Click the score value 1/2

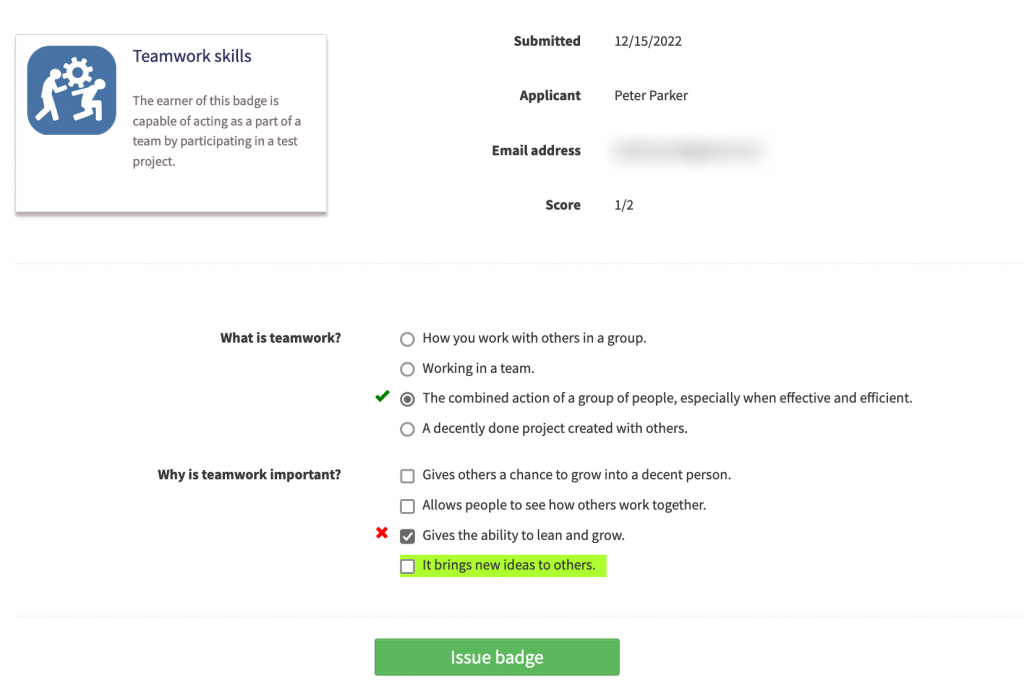click(624, 205)
